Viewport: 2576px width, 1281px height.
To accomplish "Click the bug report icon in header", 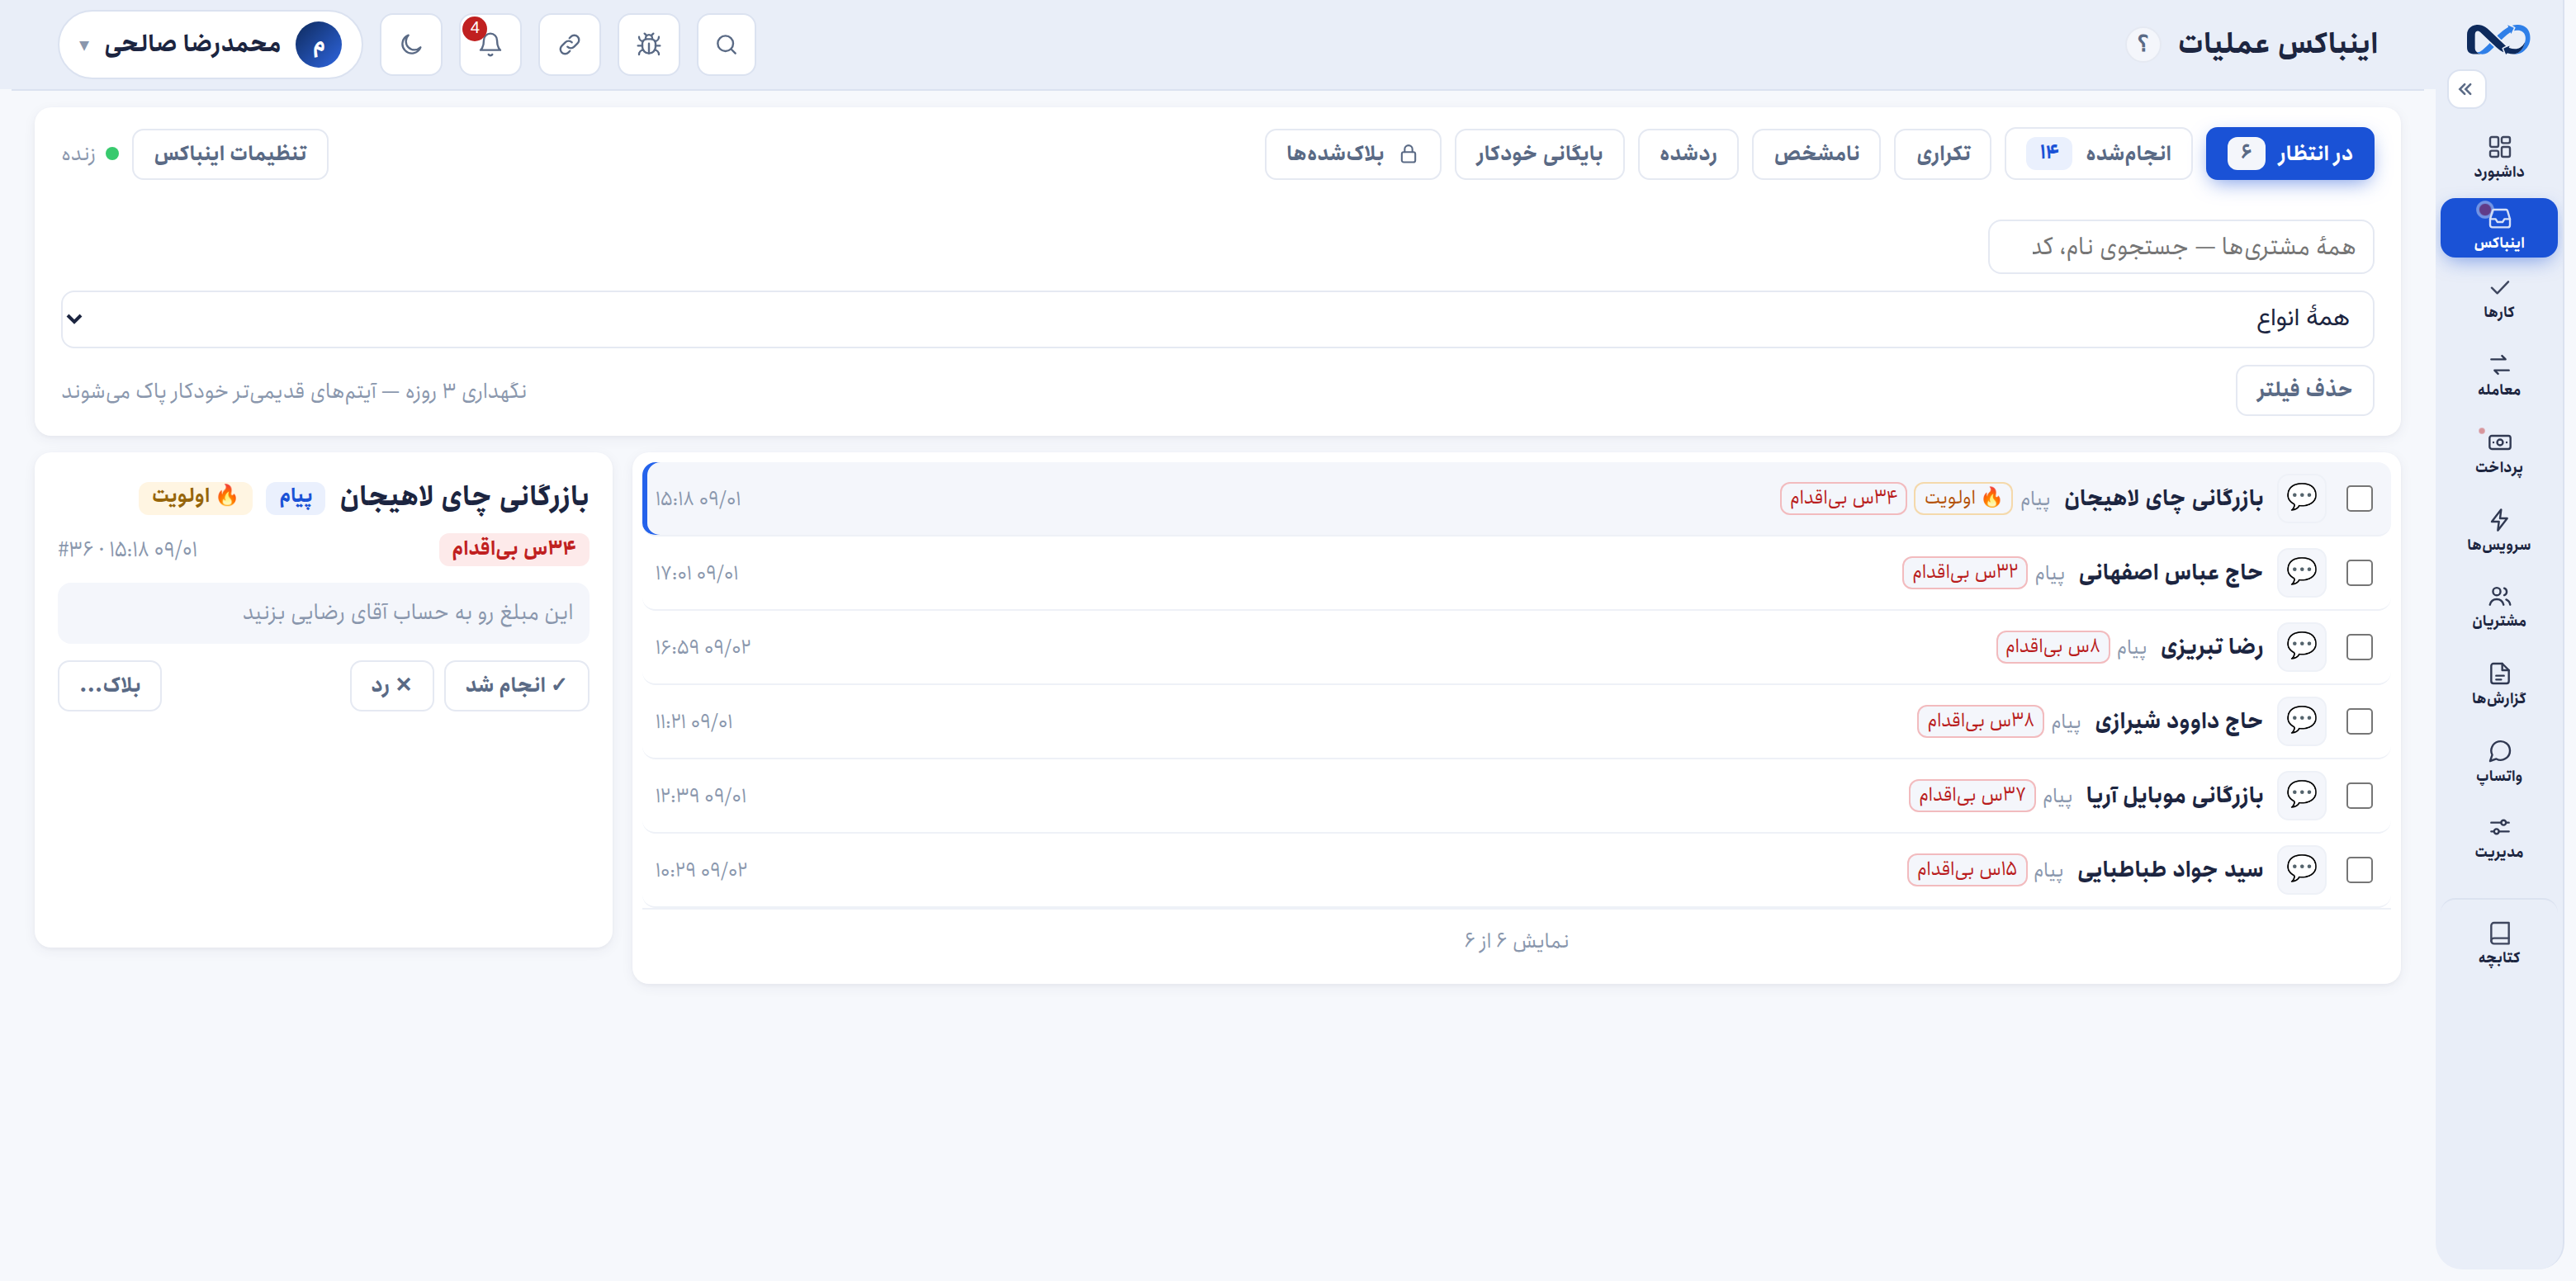I will tap(648, 45).
